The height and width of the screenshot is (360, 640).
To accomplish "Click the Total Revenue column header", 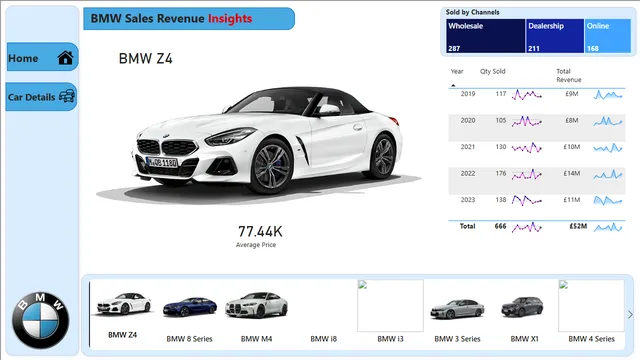I will [x=569, y=76].
